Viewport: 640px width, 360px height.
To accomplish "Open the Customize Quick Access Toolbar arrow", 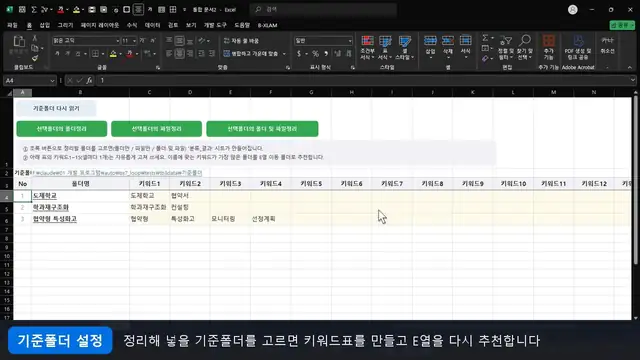I will tap(184, 9).
